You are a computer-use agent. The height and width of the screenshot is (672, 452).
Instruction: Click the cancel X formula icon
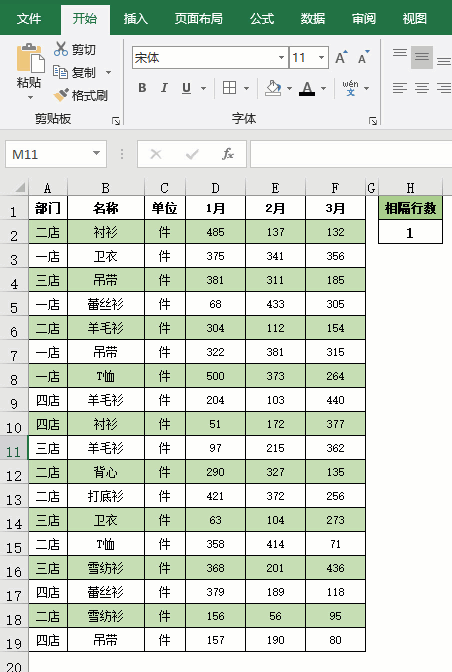click(156, 154)
